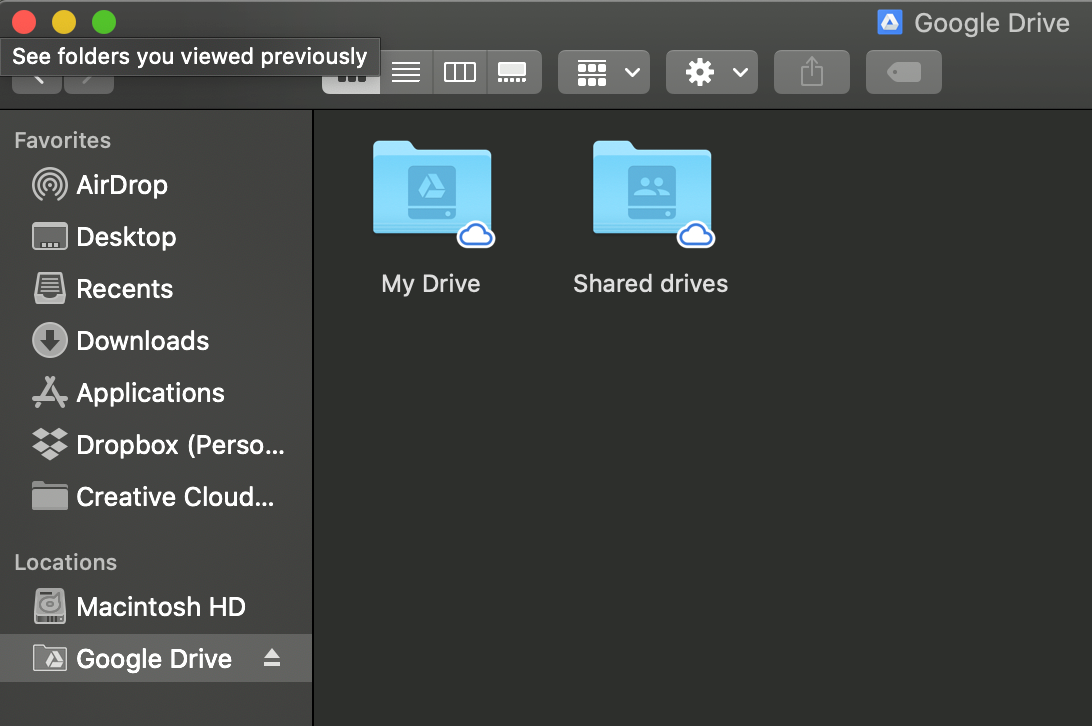Click the Share toolbar button
Viewport: 1092px width, 726px height.
coord(811,72)
